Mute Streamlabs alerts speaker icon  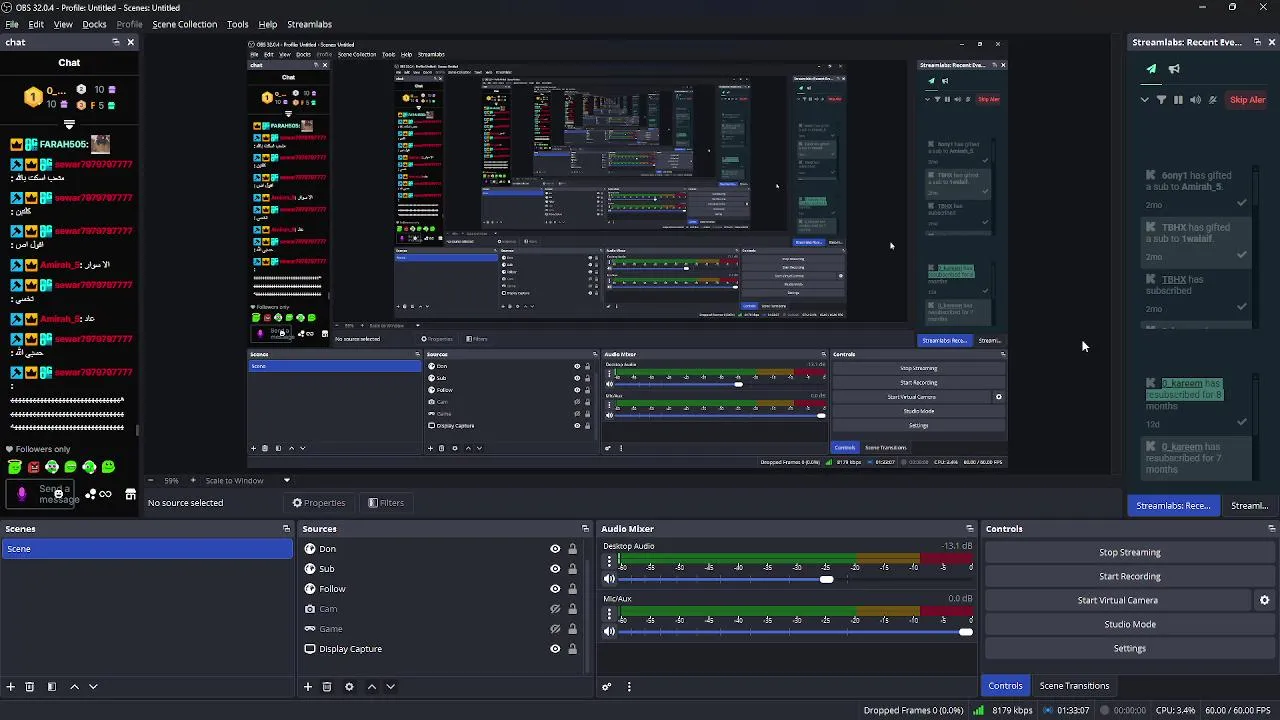[1195, 100]
